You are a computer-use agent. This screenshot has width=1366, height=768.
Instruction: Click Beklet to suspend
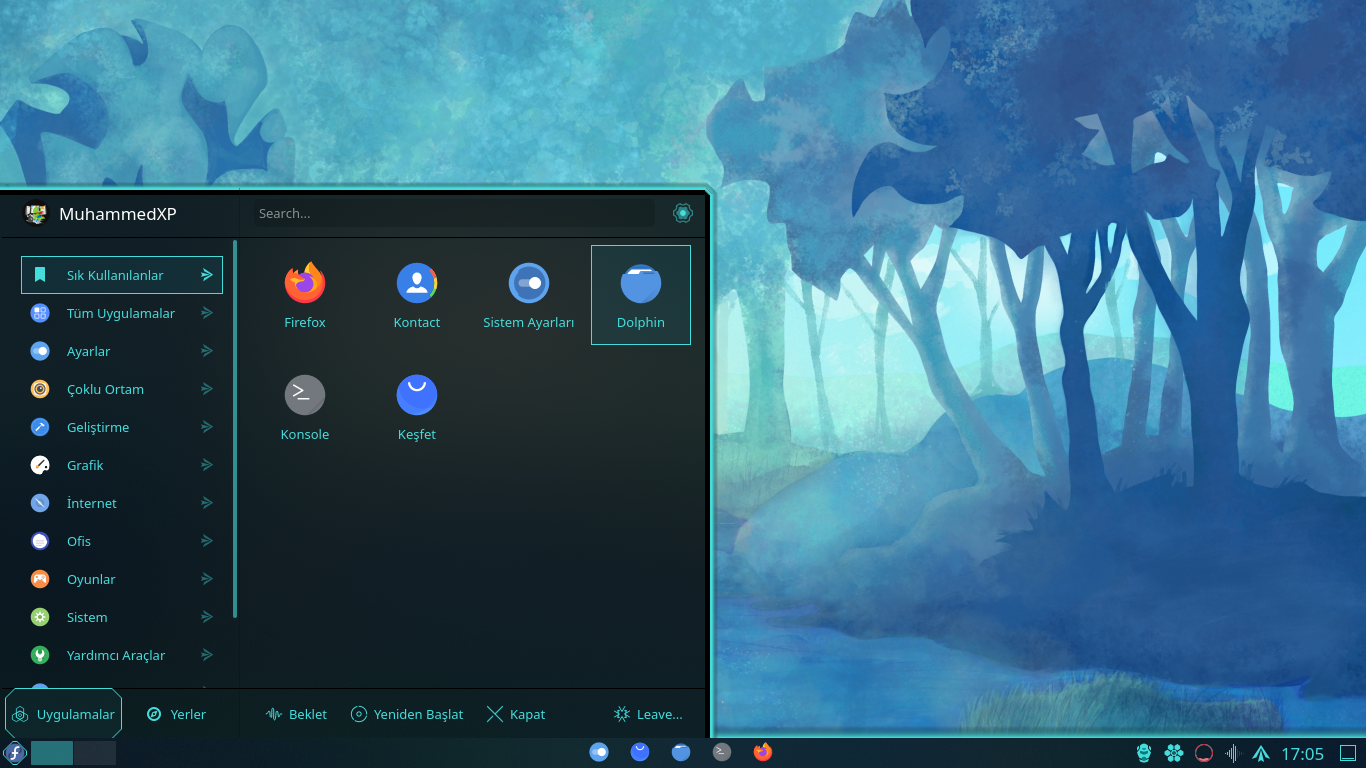pos(296,714)
